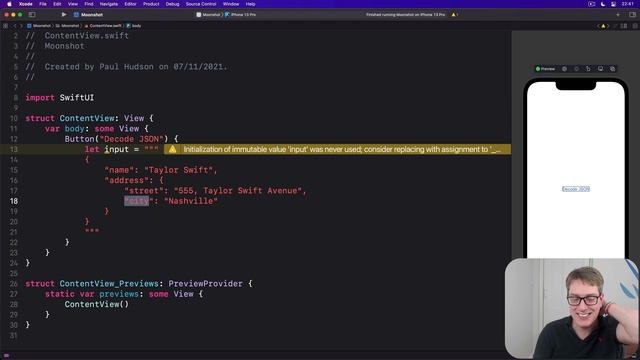This screenshot has height=360, width=640.
Task: Click line number 18 in the gutter
Action: pos(14,201)
